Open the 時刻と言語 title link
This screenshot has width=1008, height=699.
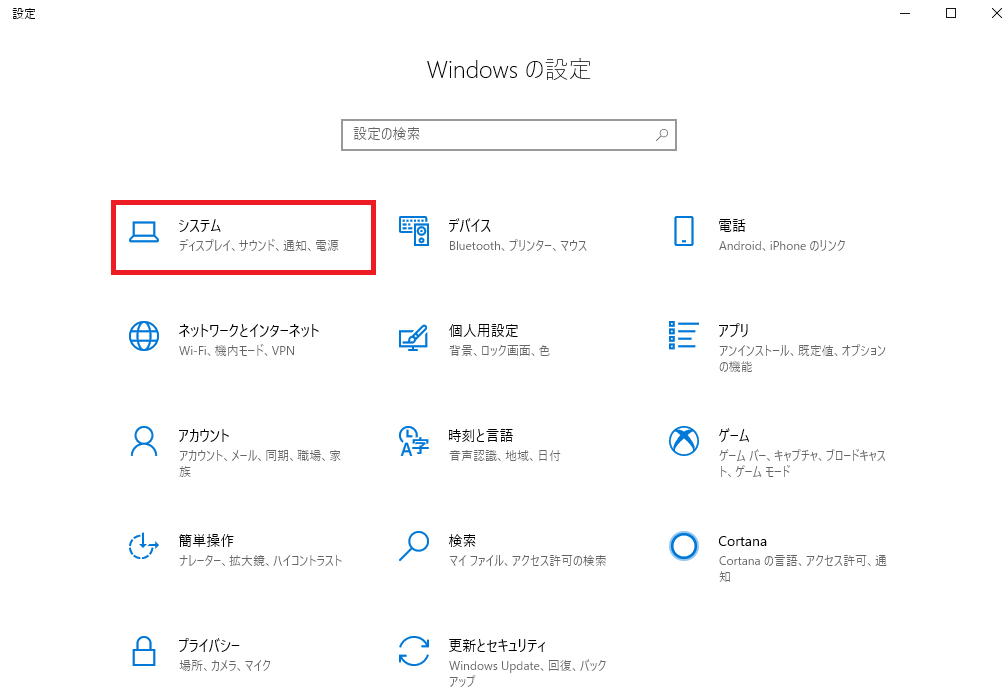click(x=481, y=435)
